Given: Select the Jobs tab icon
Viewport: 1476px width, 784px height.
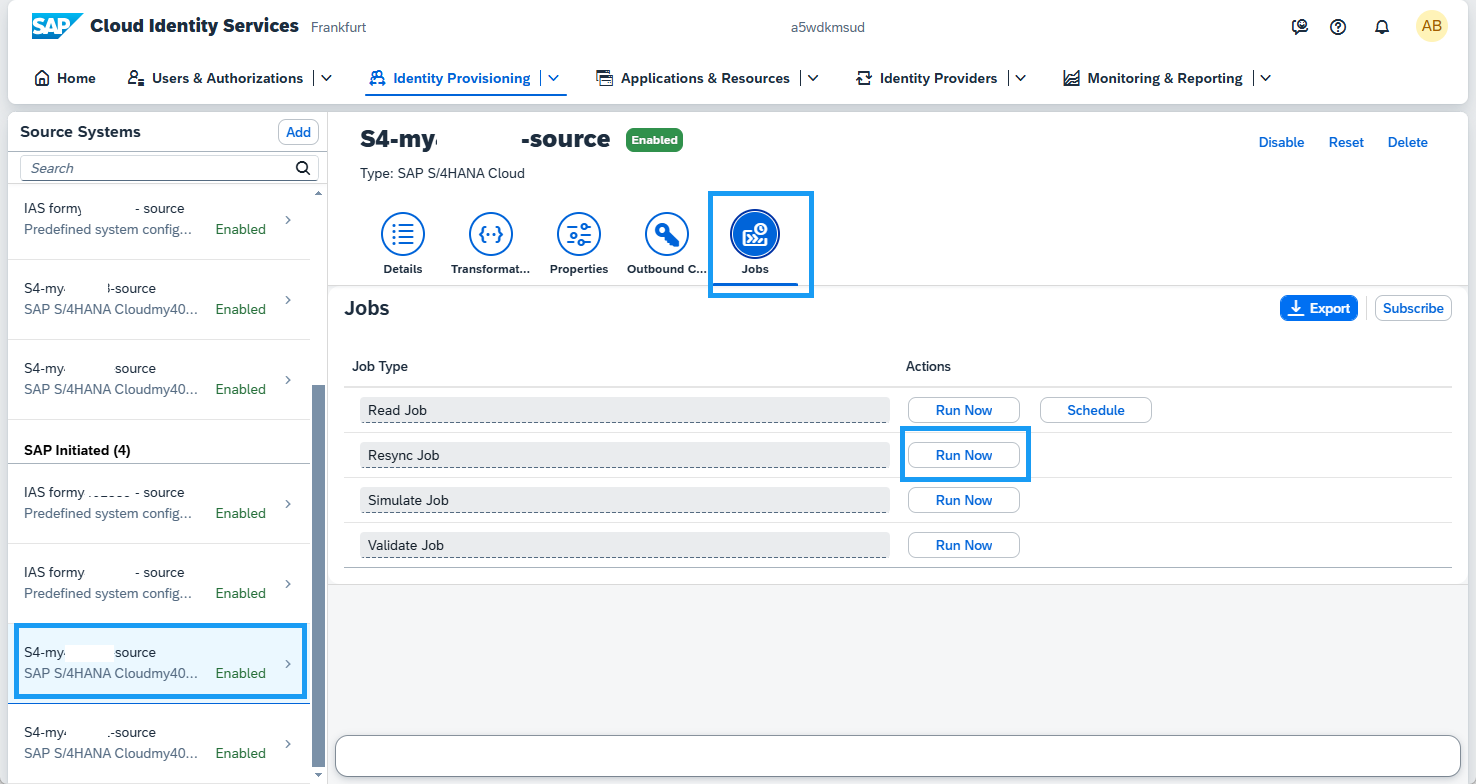Looking at the screenshot, I should [755, 235].
